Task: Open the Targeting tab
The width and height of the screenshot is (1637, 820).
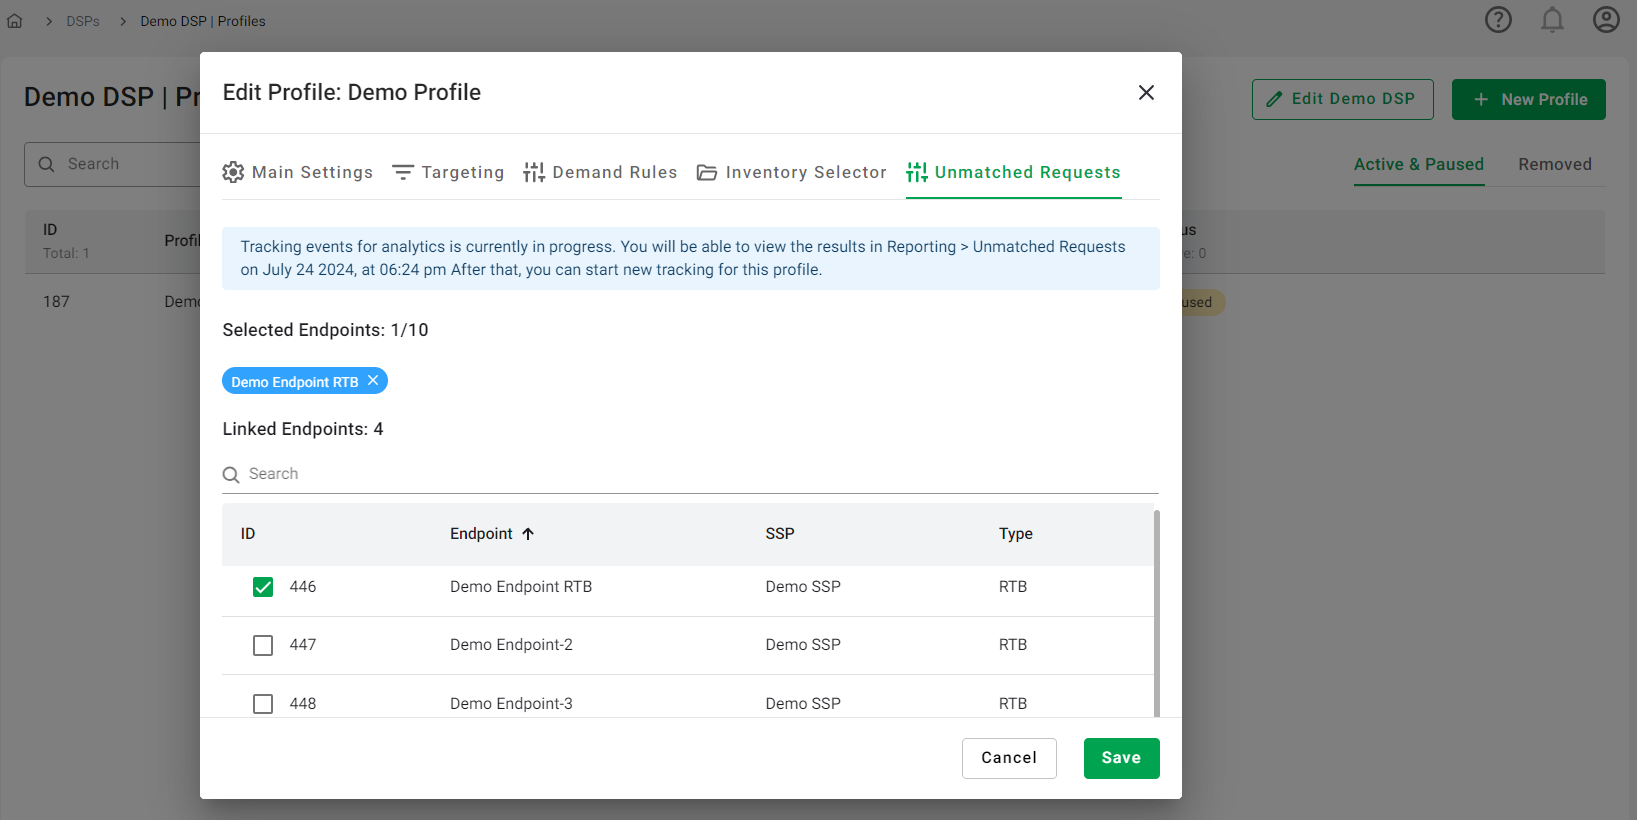Action: (x=448, y=173)
